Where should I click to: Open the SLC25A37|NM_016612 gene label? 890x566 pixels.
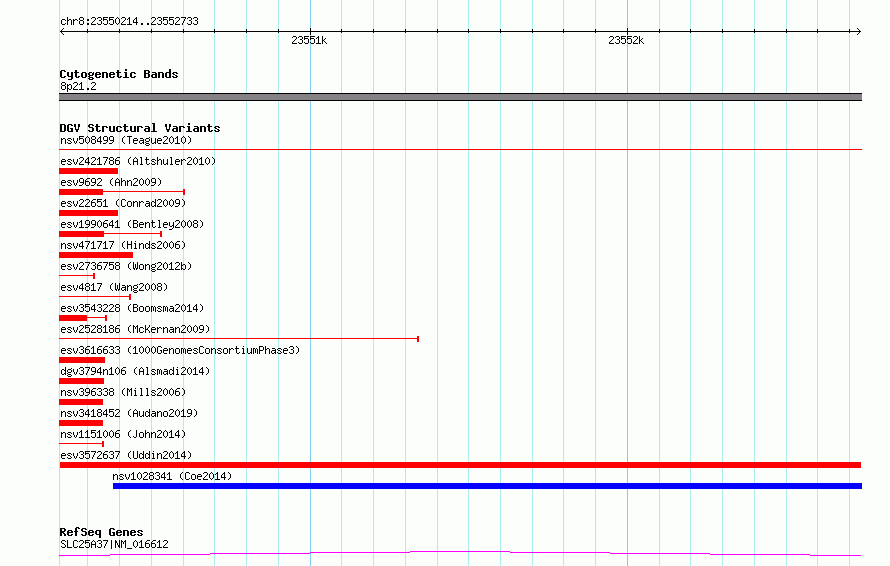pos(114,544)
